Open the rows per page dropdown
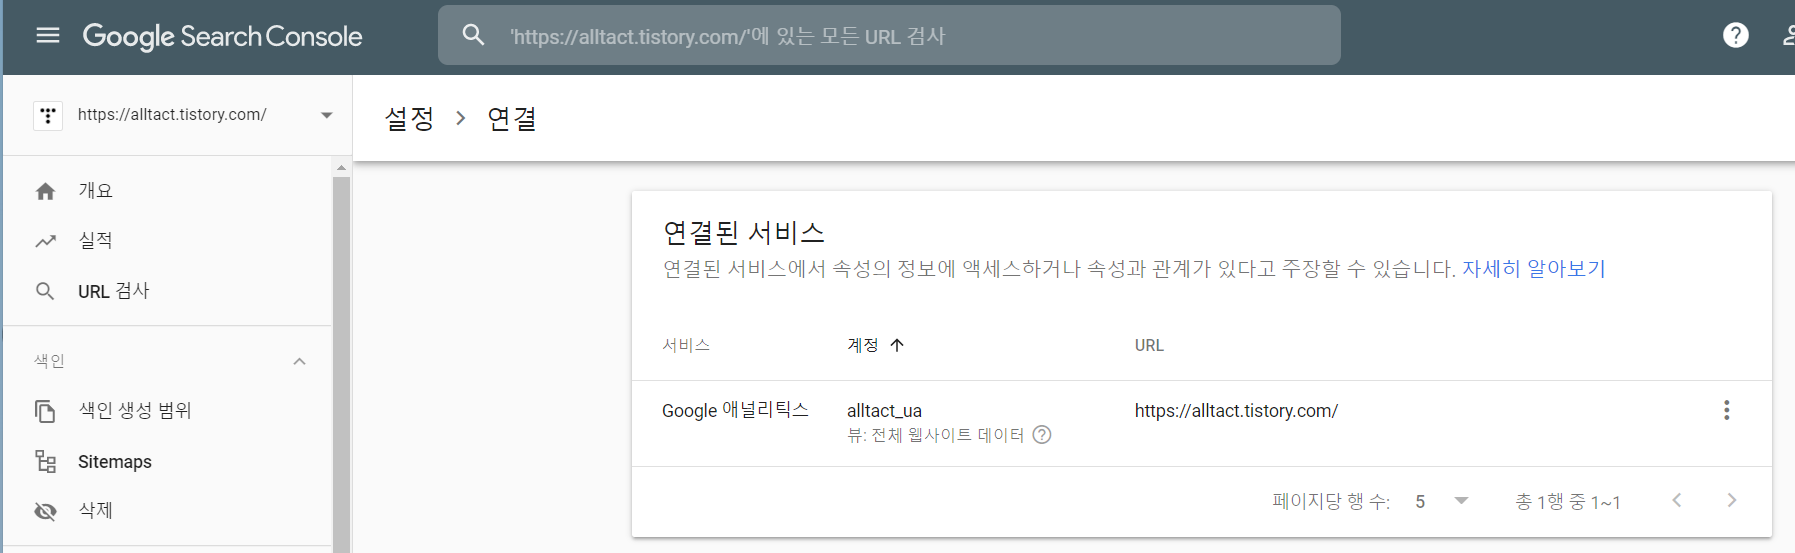Viewport: 1795px width, 553px height. point(1441,501)
